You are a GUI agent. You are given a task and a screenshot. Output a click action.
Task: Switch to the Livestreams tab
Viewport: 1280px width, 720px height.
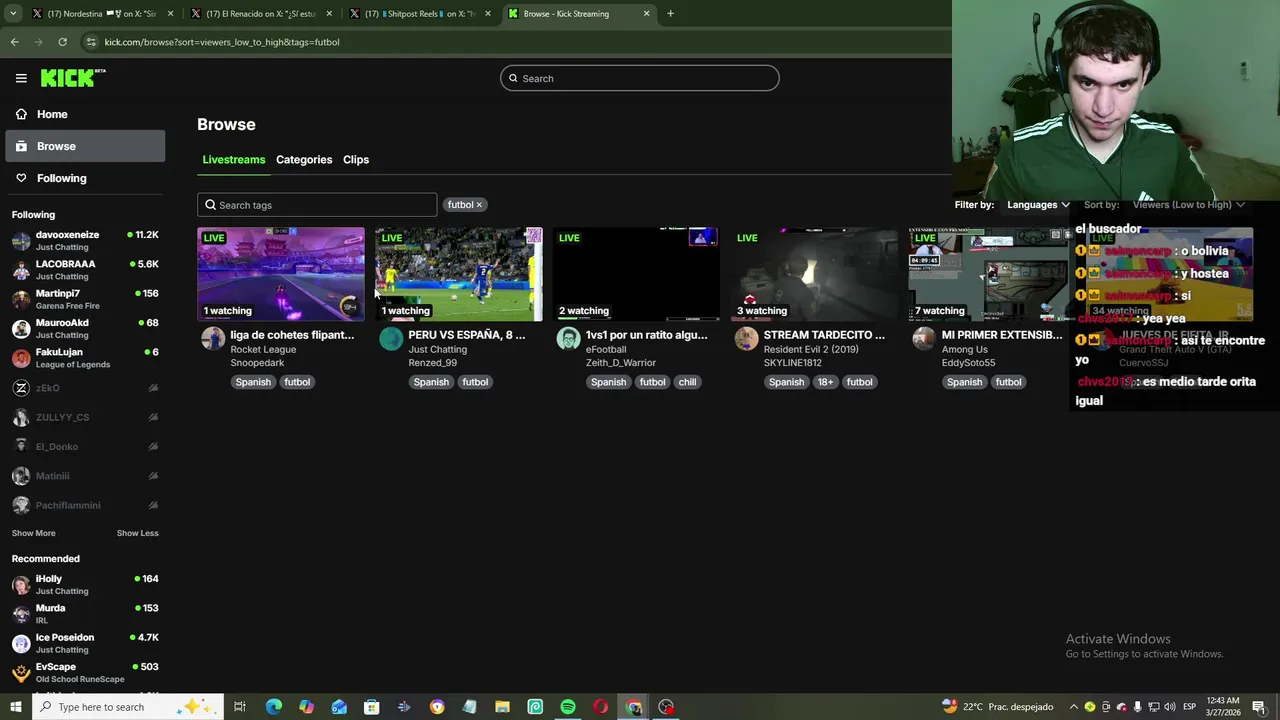234,160
